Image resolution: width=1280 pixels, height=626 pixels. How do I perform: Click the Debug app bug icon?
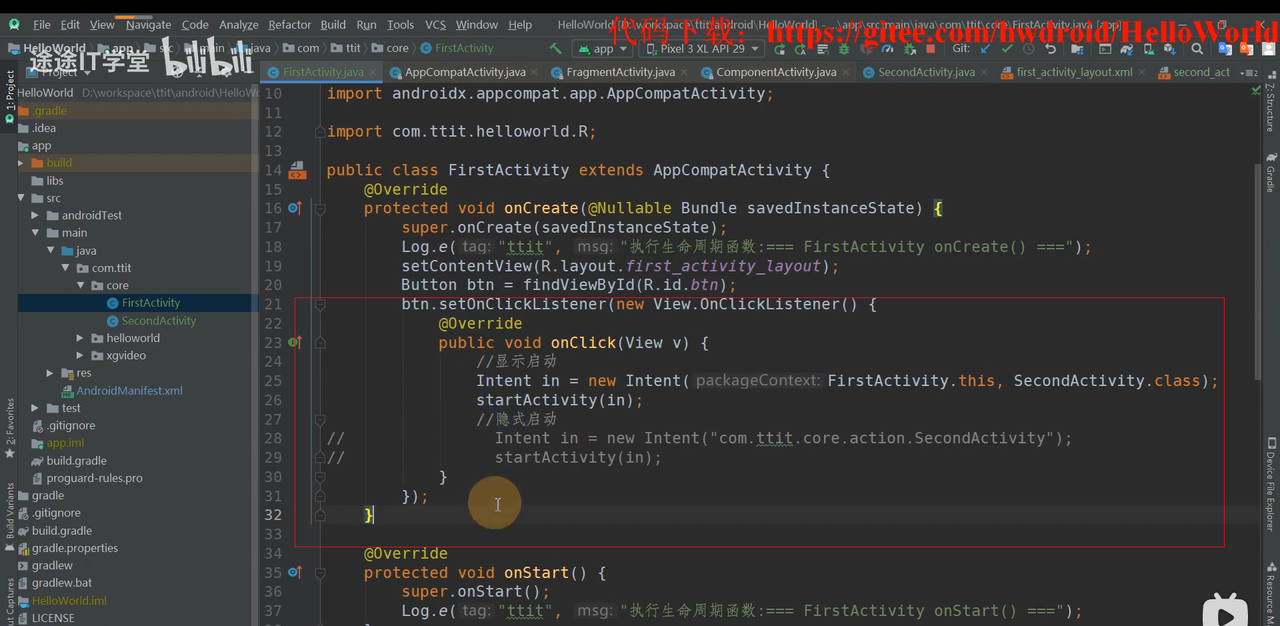pos(845,48)
